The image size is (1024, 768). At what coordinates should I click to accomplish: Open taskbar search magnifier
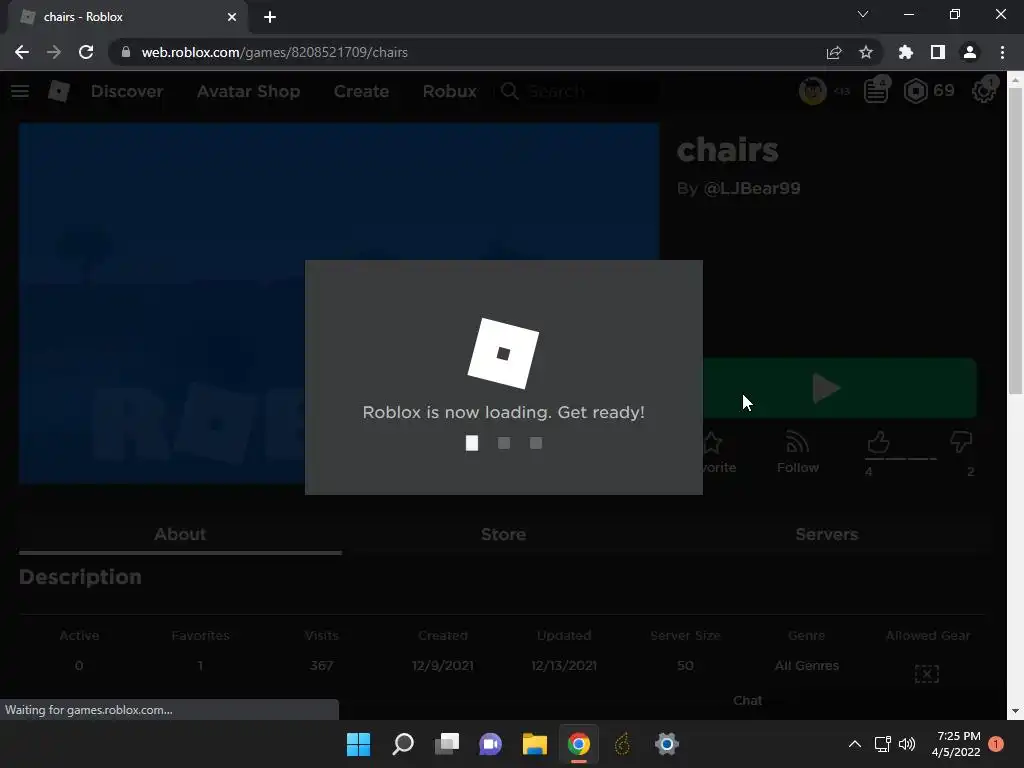(x=403, y=744)
